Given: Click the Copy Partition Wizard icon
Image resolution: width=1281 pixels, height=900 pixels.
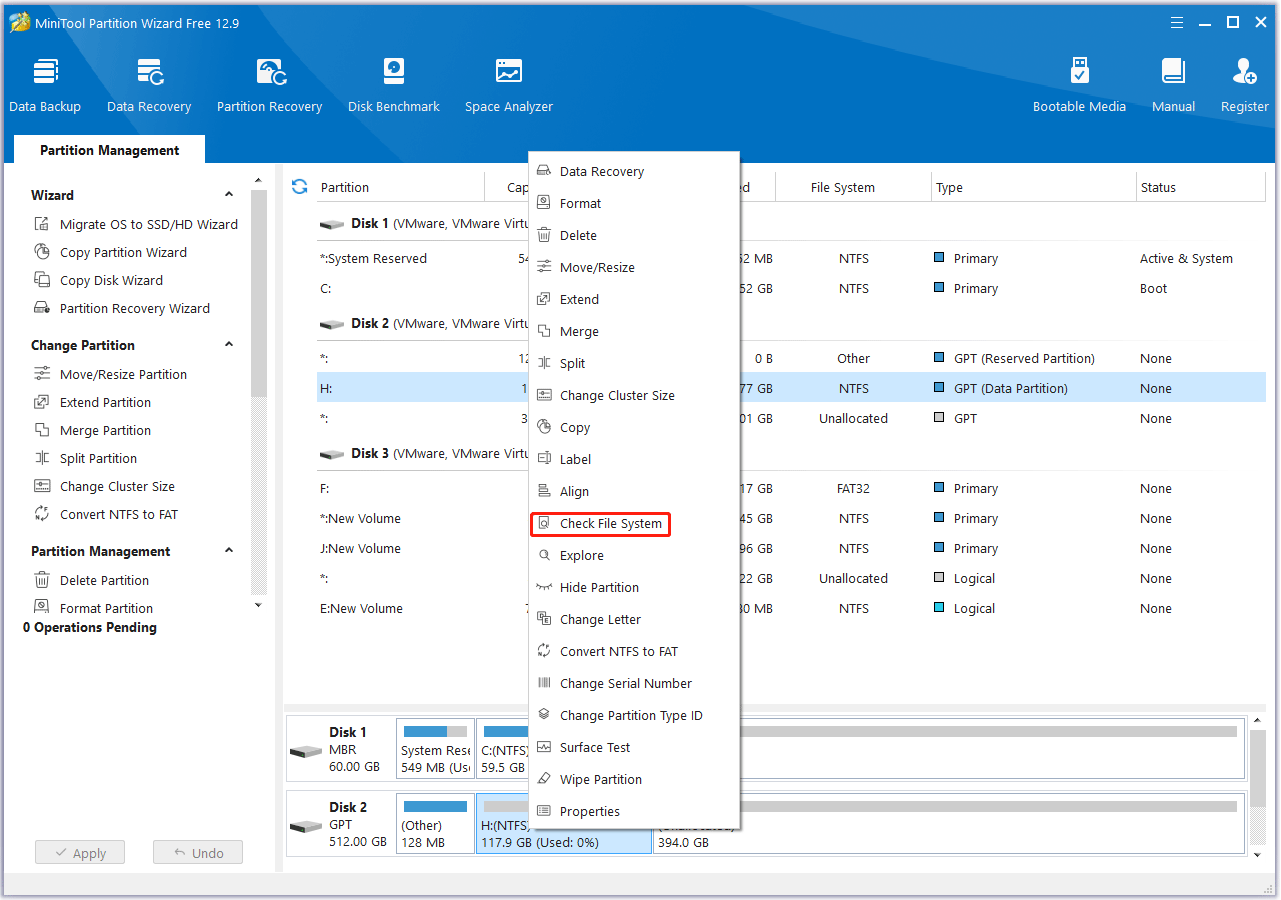Looking at the screenshot, I should click(42, 252).
